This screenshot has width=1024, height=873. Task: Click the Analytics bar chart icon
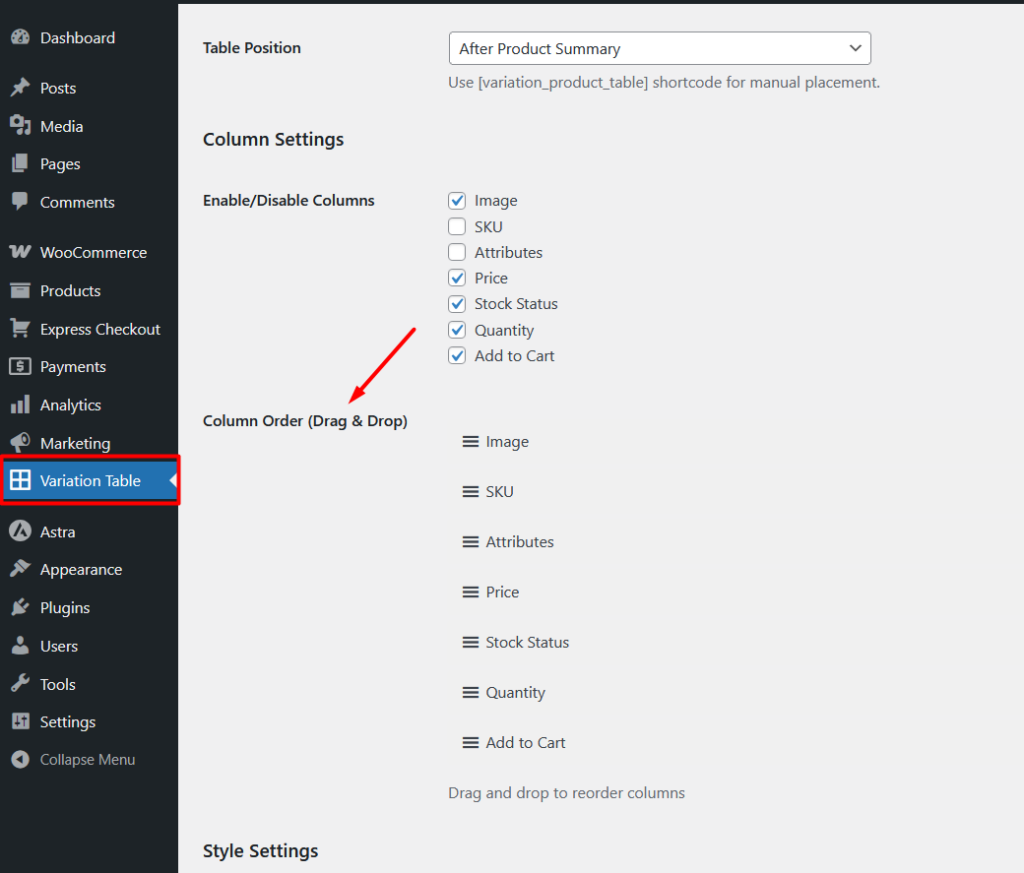[x=20, y=405]
